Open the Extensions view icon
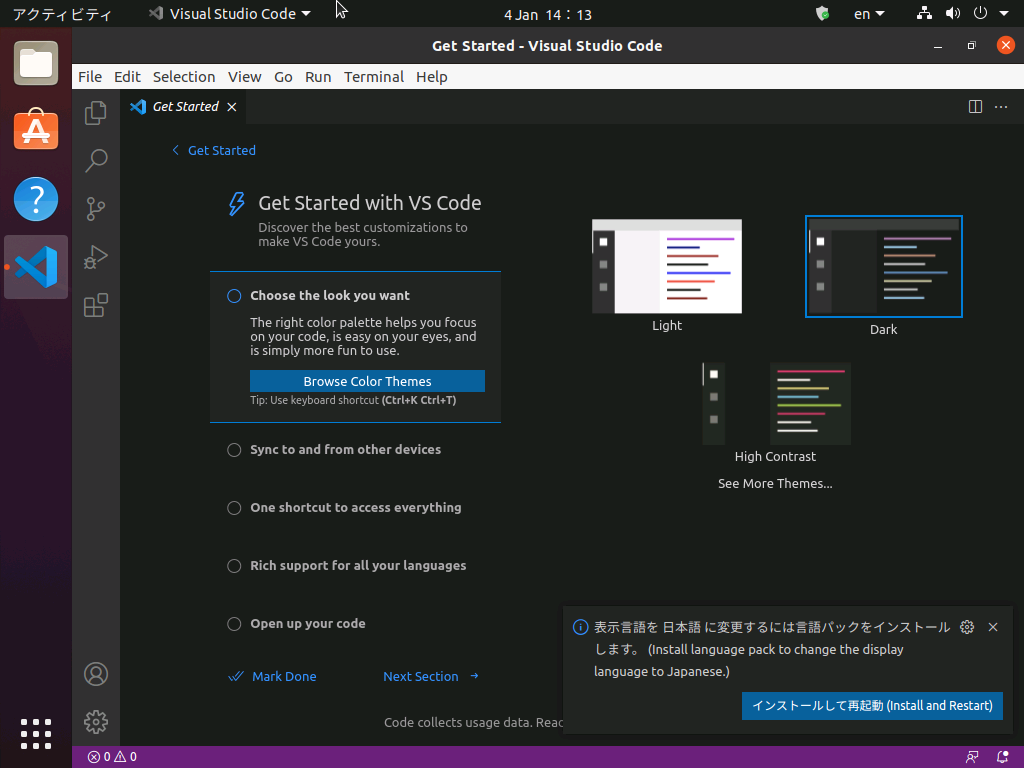Image resolution: width=1024 pixels, height=768 pixels. [x=96, y=305]
